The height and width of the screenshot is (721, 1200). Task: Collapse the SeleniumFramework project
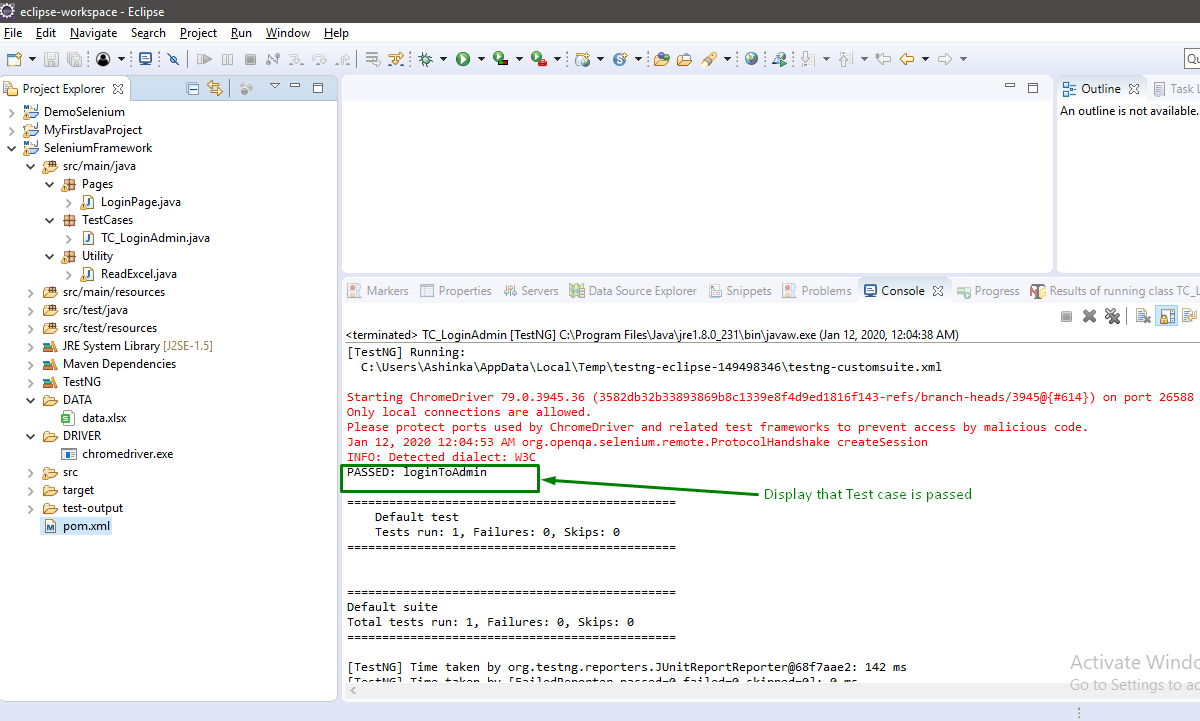(11, 148)
